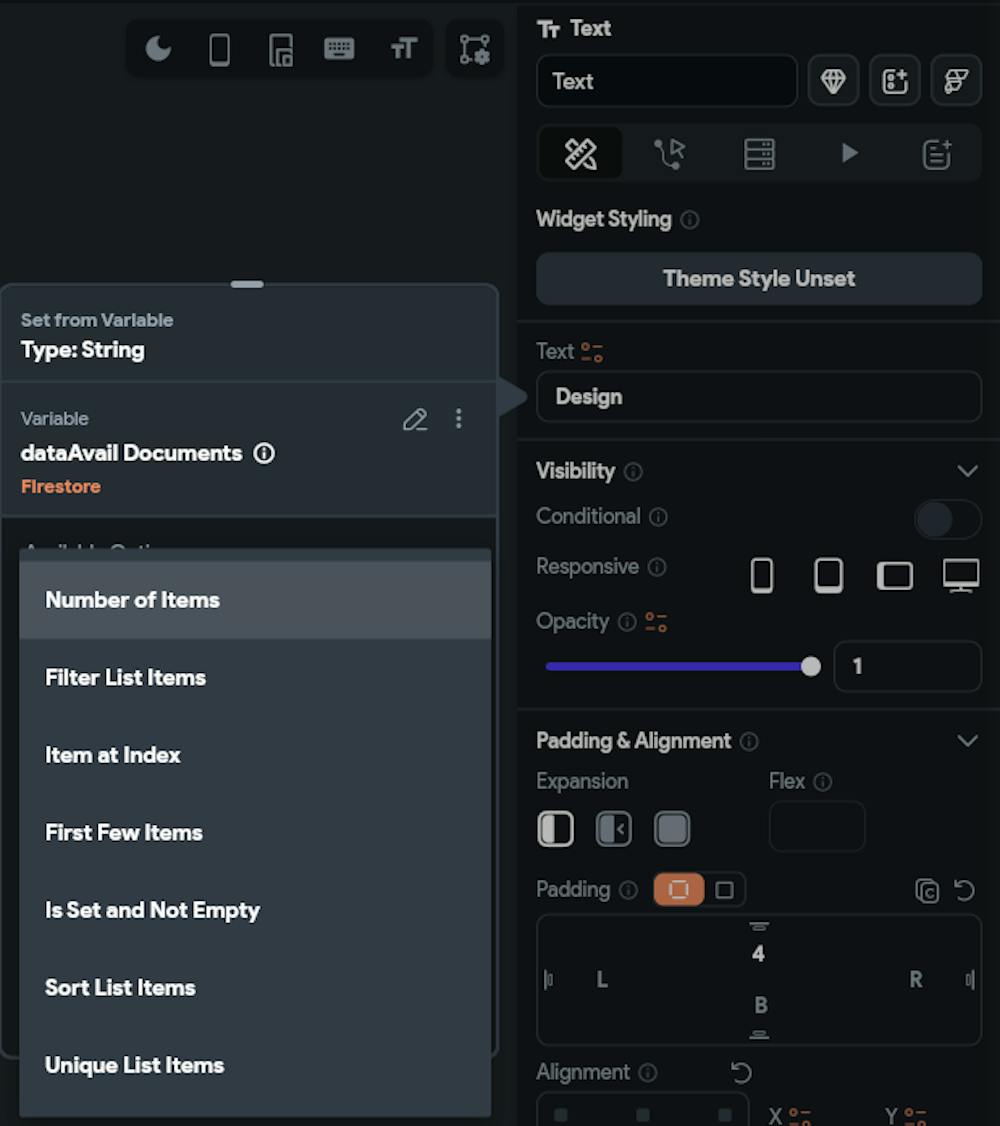Viewport: 1000px width, 1126px height.
Task: Open the Actions tab with play icon
Action: coord(849,153)
